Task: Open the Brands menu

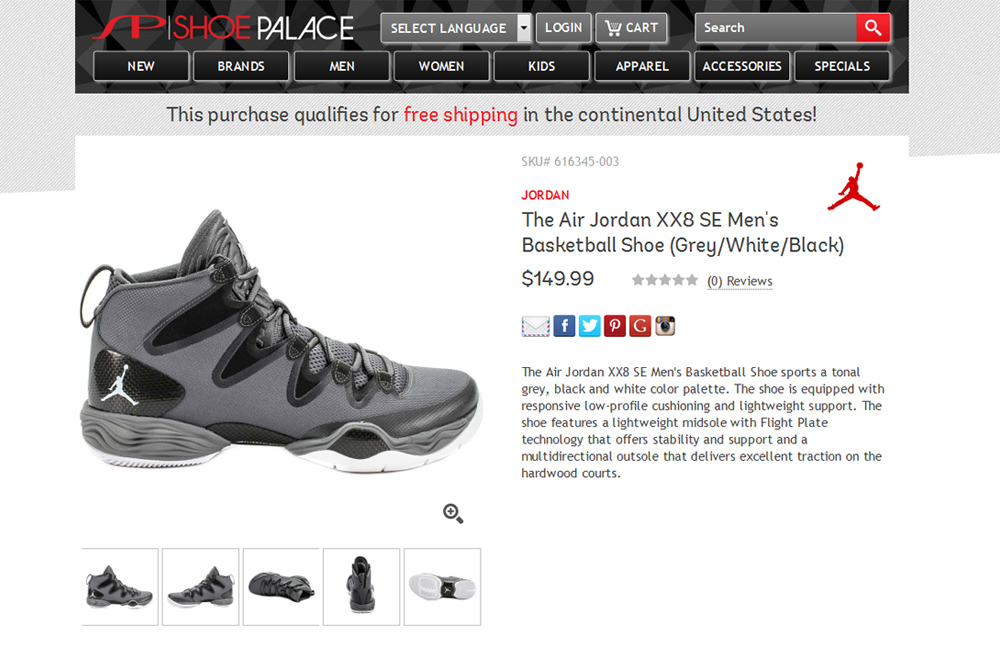Action: [241, 66]
